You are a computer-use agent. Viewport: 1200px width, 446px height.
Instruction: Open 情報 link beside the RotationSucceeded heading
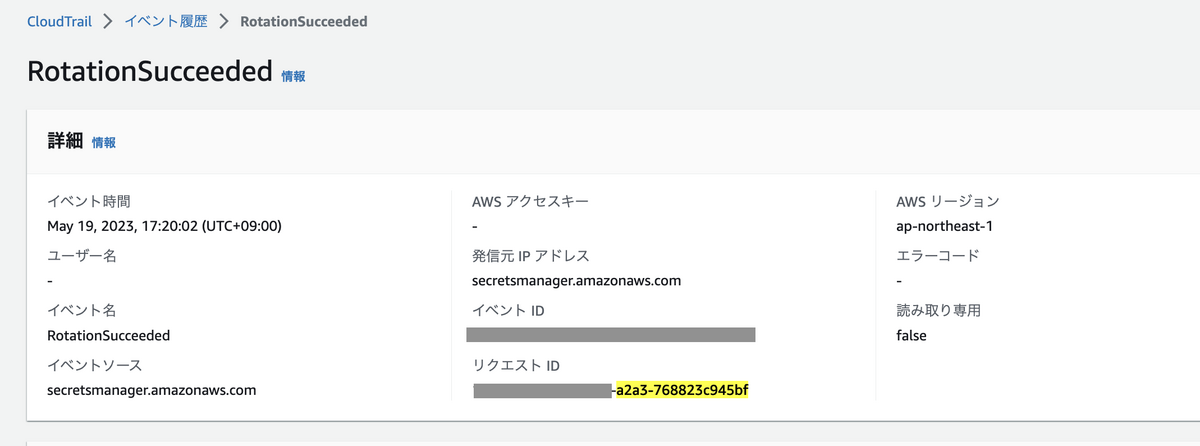point(293,76)
